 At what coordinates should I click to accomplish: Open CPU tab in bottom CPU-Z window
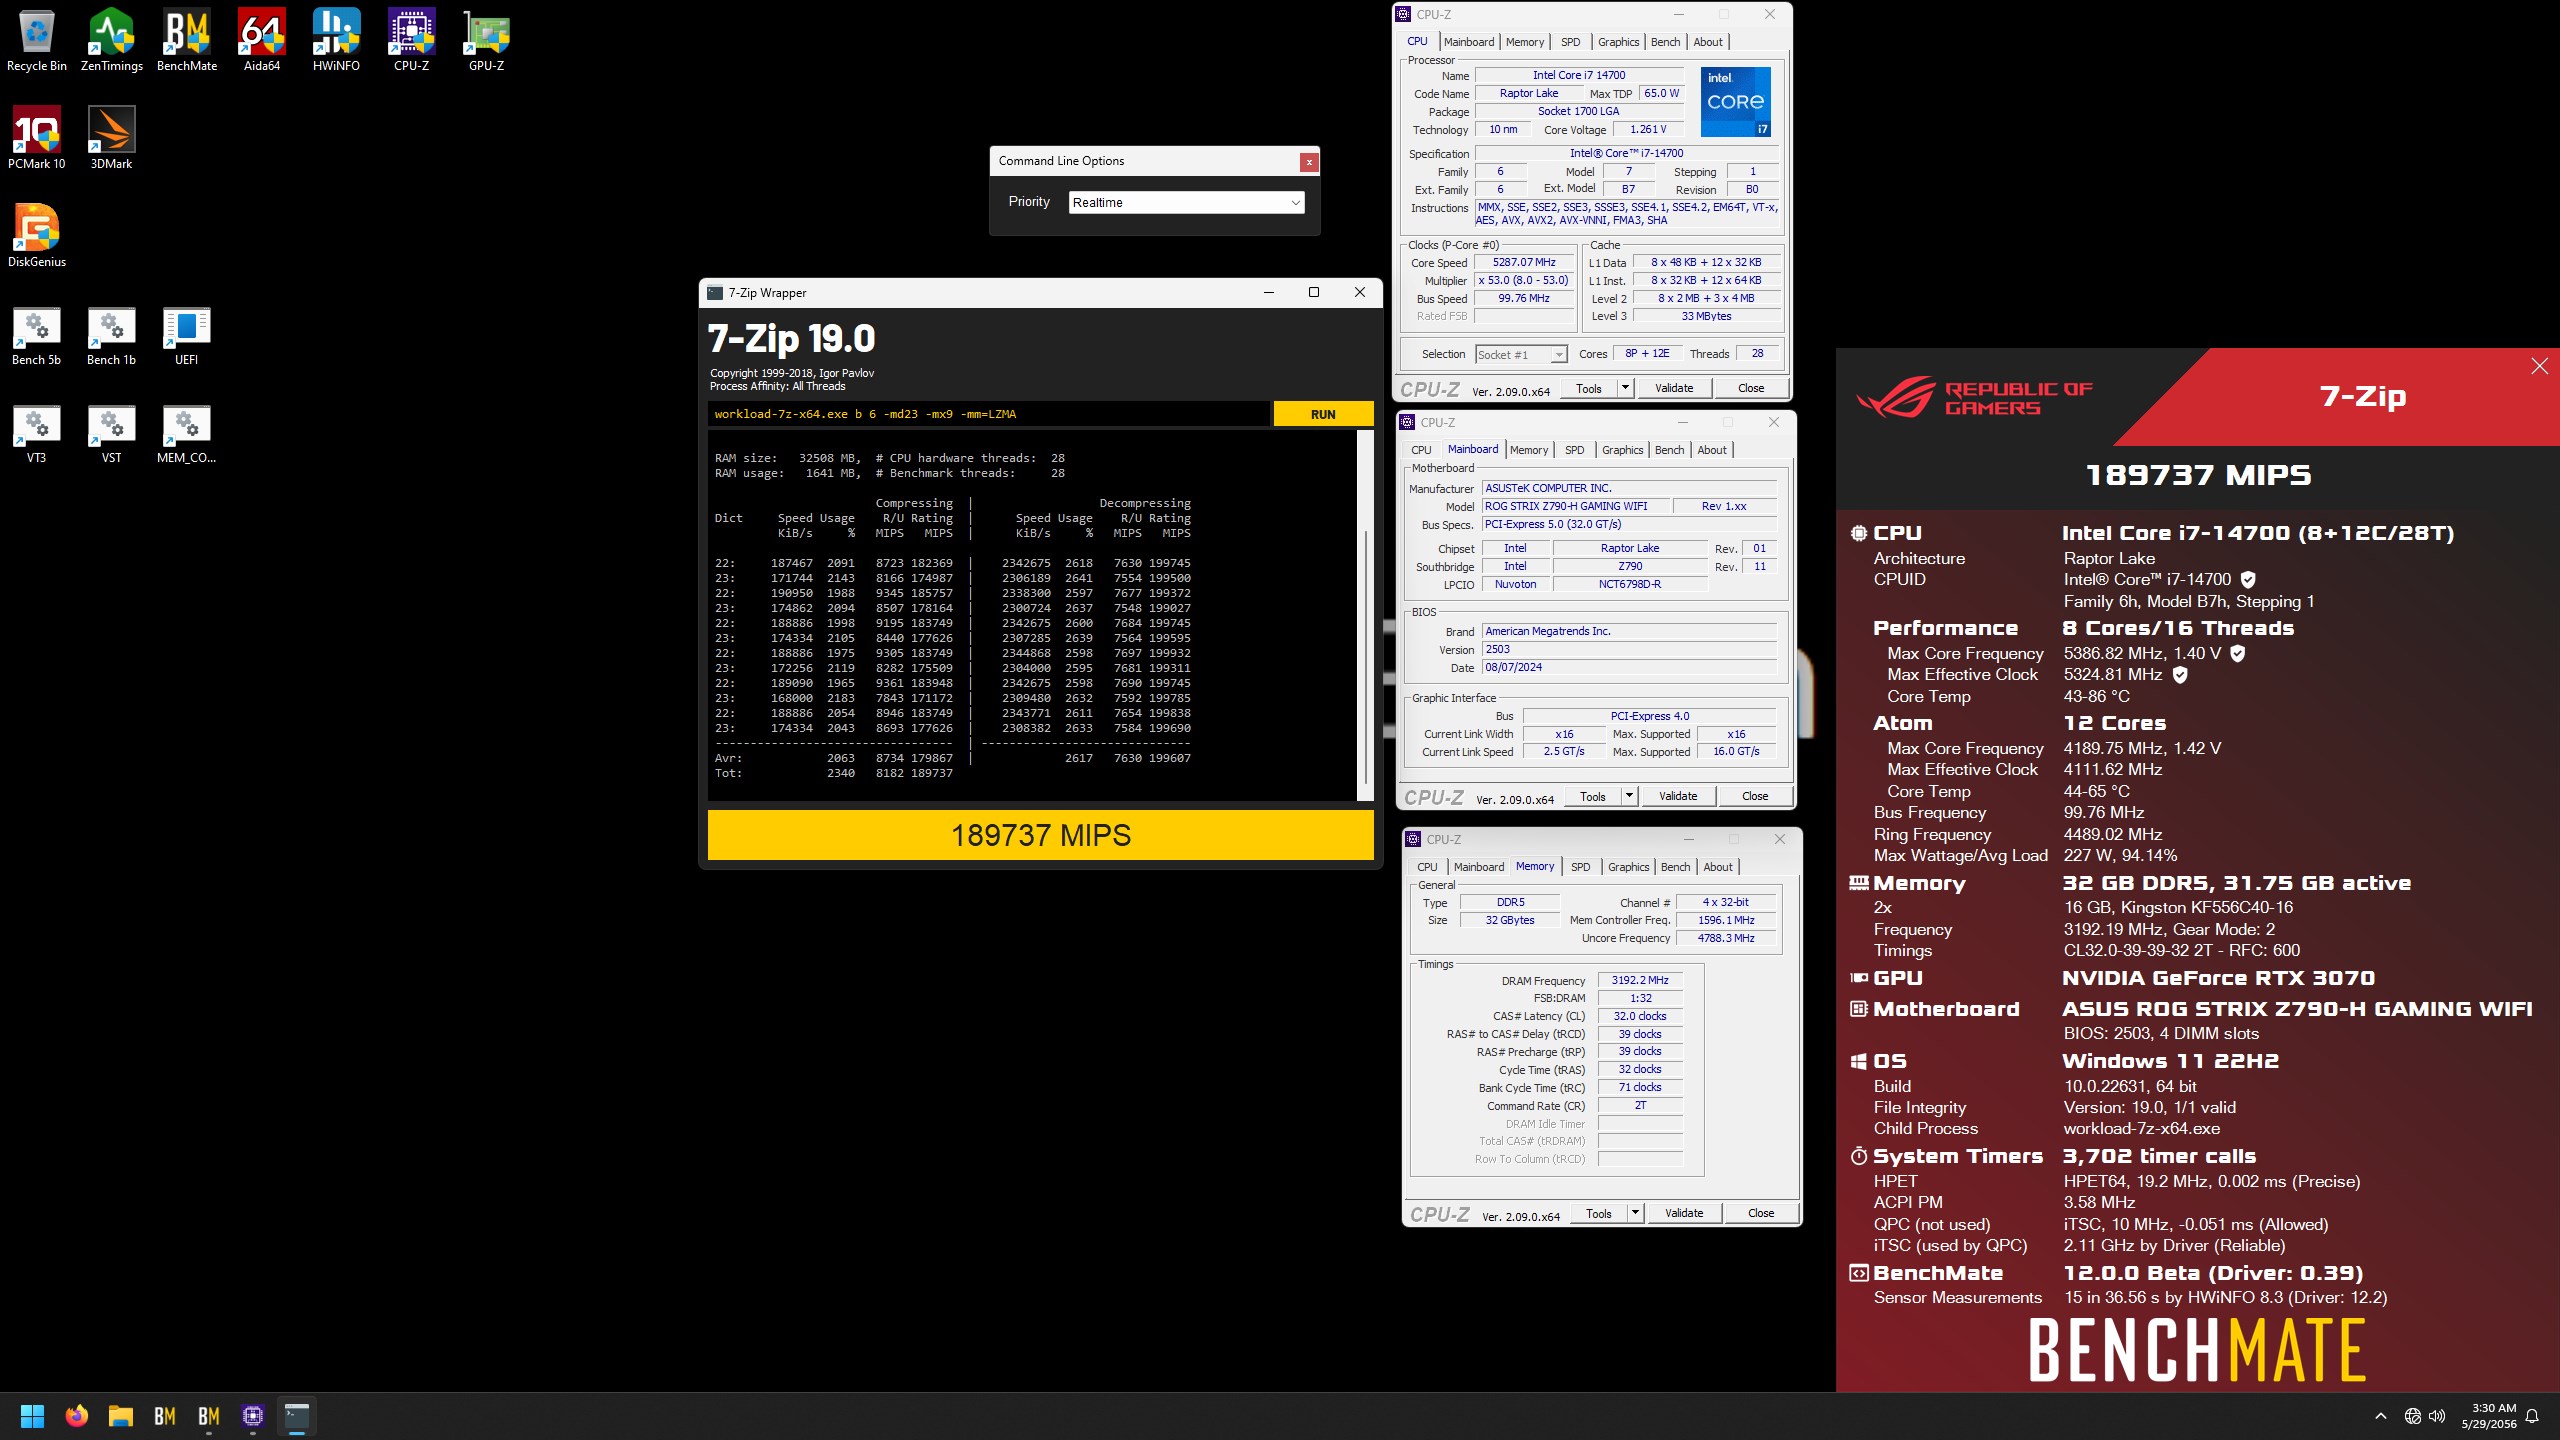[x=1427, y=867]
